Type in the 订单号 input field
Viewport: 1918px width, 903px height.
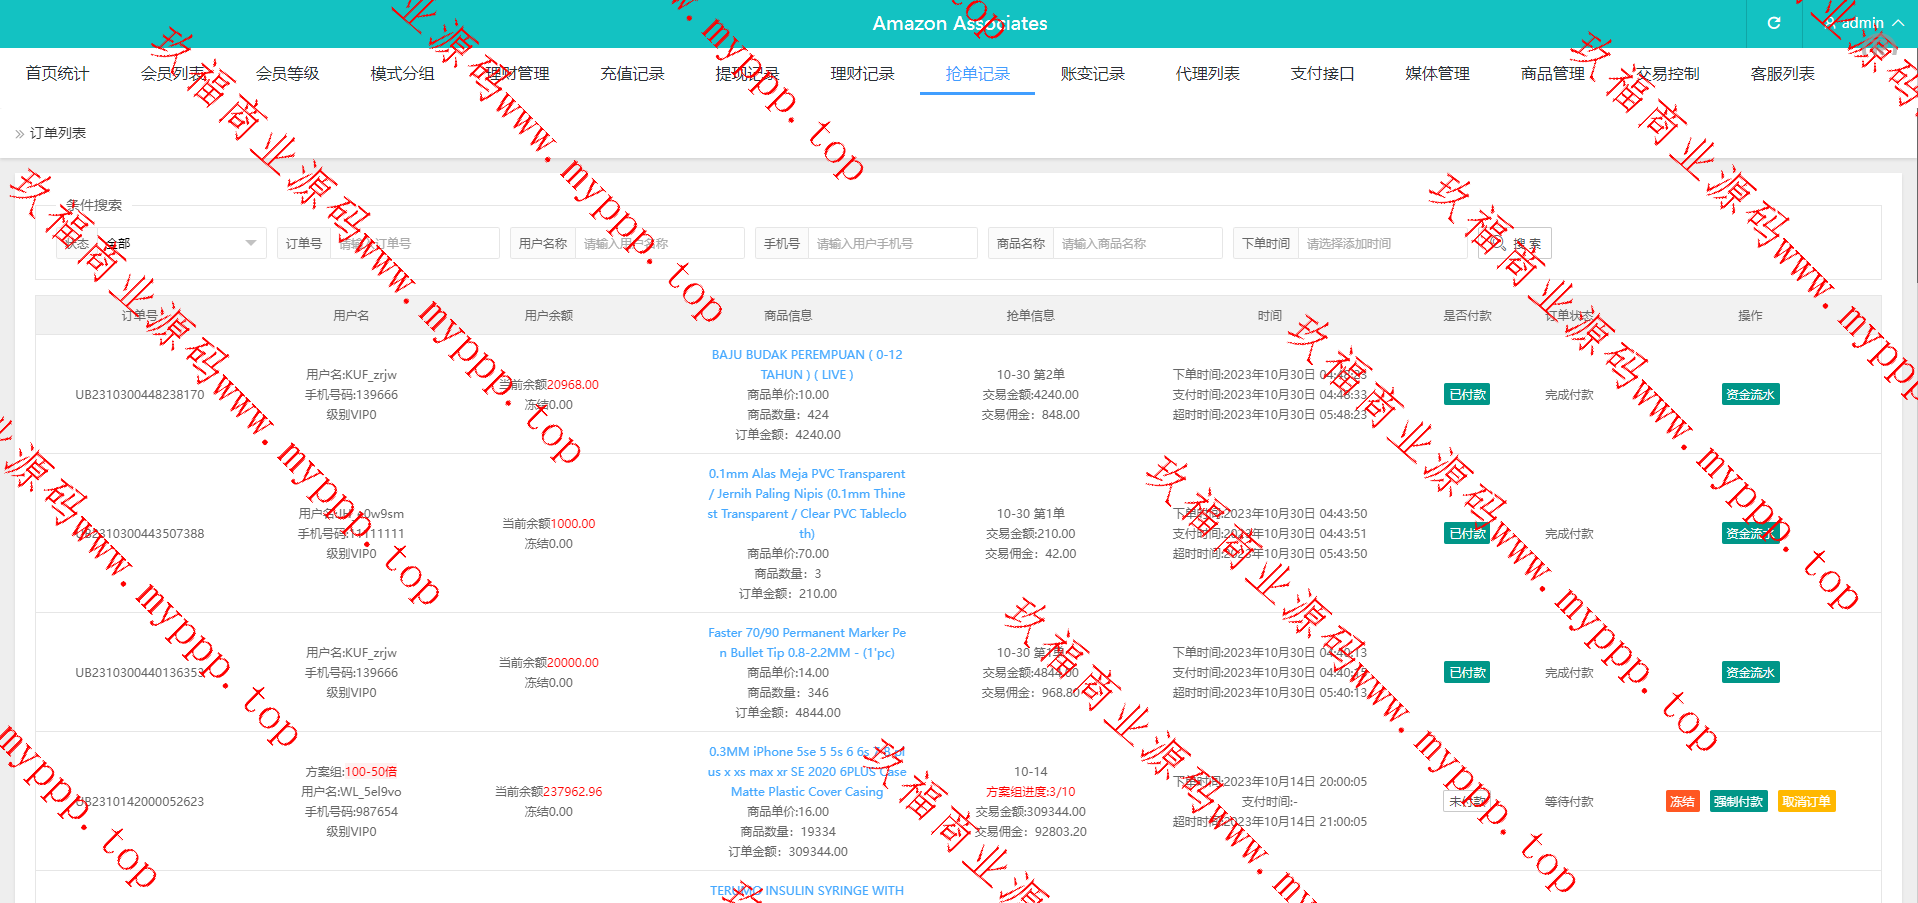414,243
